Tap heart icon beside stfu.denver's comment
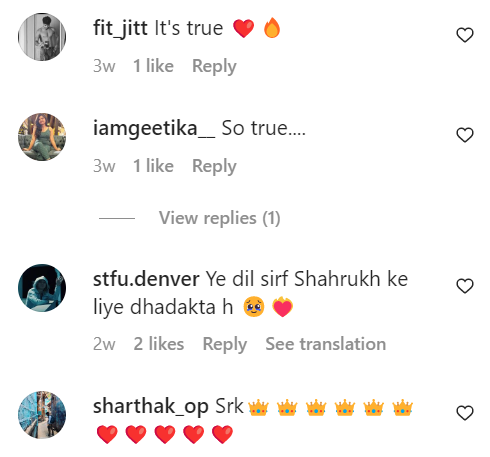490x457 pixels. (465, 286)
